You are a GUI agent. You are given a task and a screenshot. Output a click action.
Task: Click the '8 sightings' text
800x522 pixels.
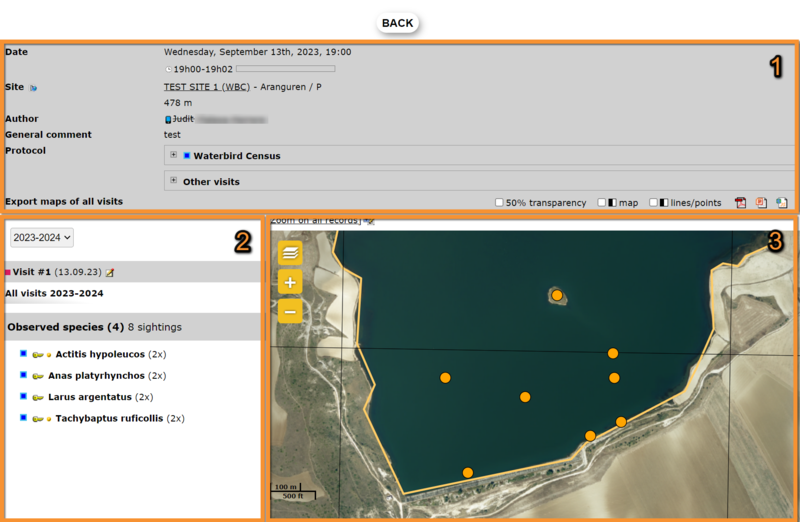[x=155, y=327]
